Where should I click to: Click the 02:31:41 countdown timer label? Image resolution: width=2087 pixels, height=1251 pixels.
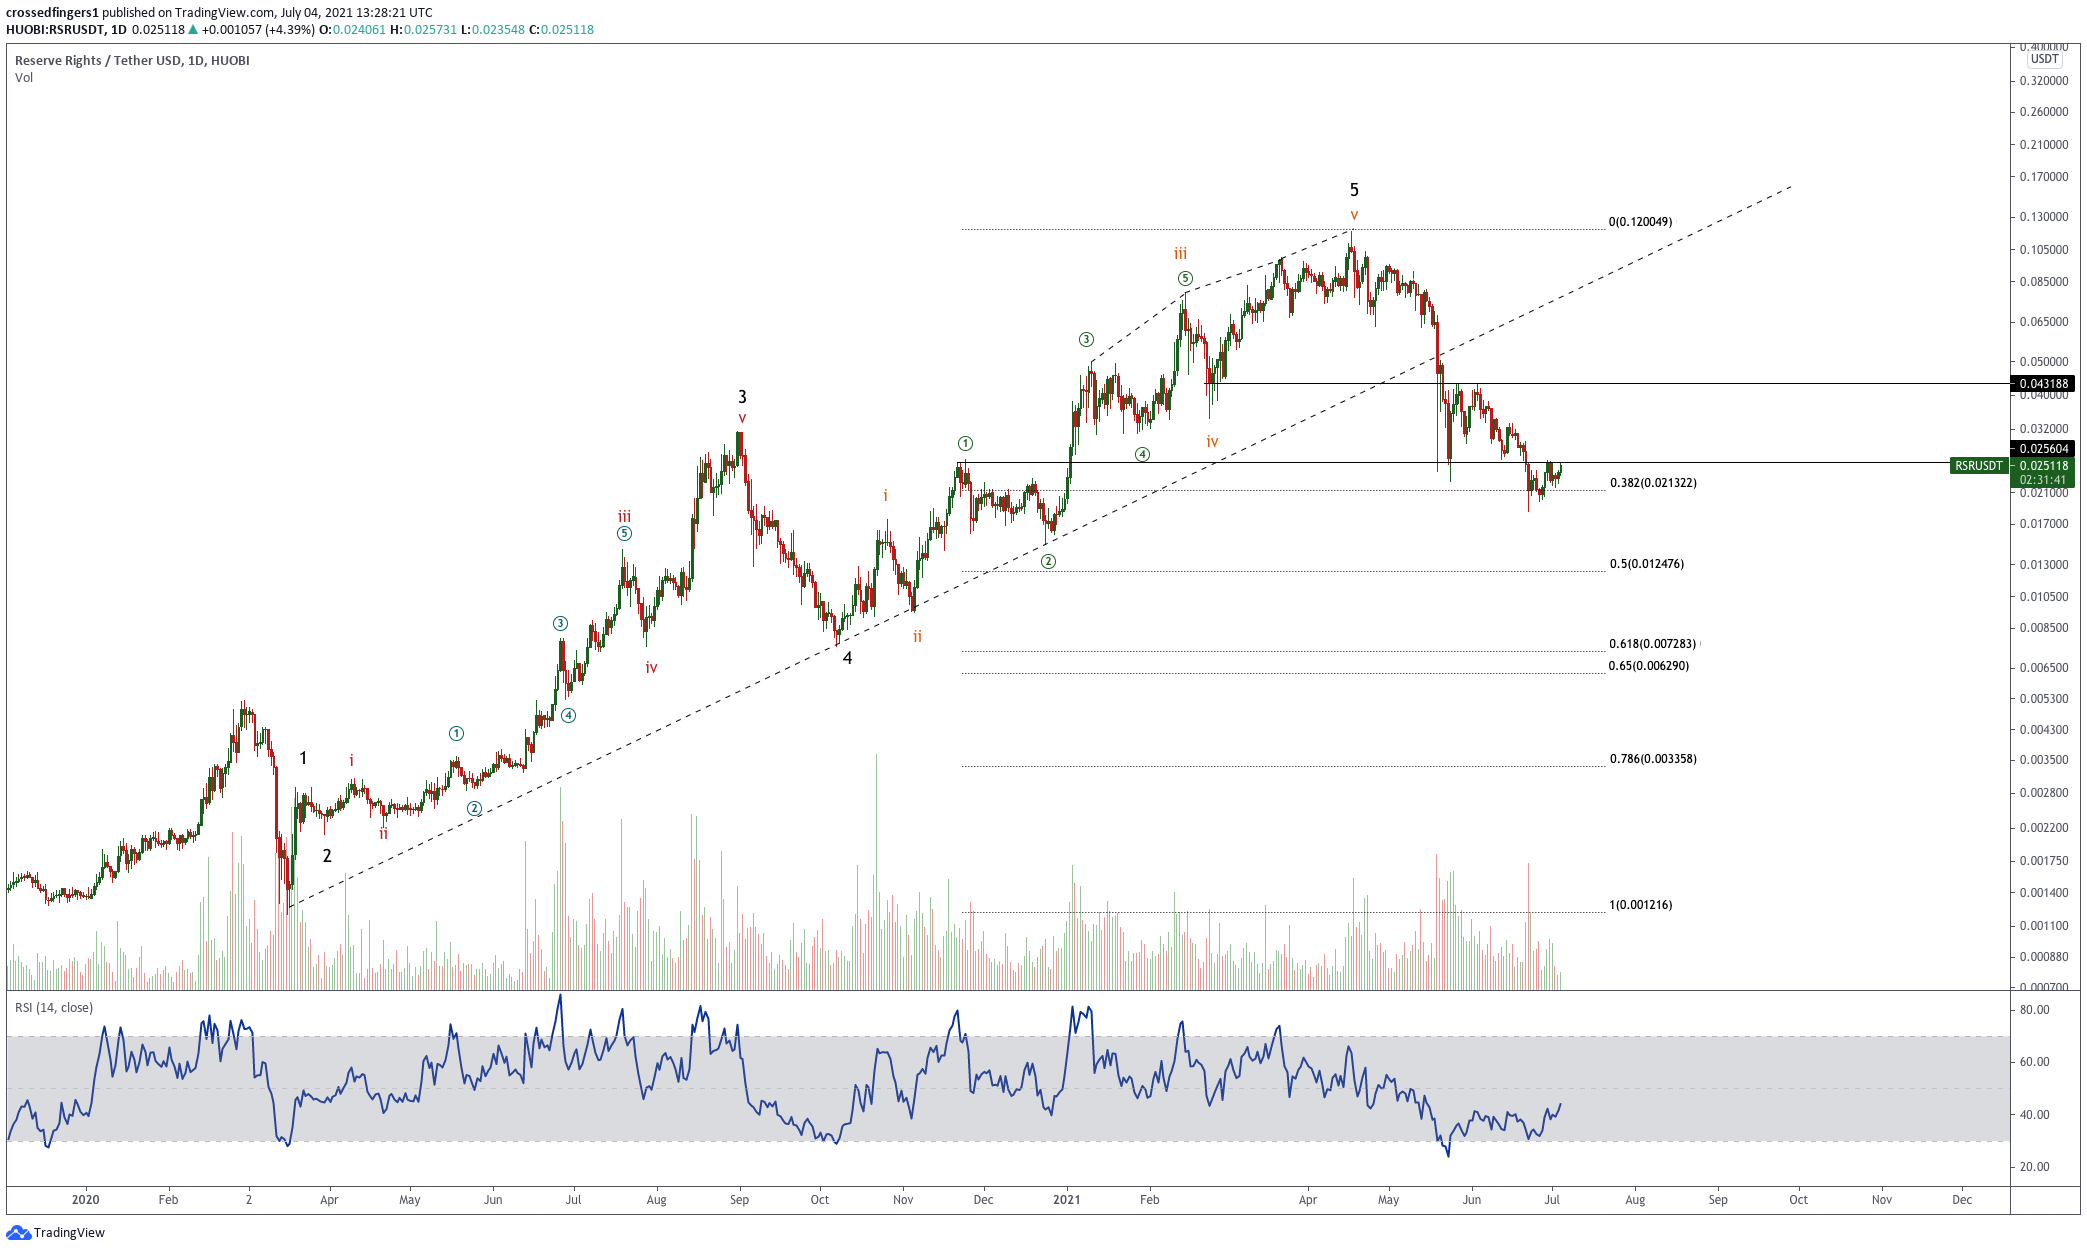(x=2043, y=481)
